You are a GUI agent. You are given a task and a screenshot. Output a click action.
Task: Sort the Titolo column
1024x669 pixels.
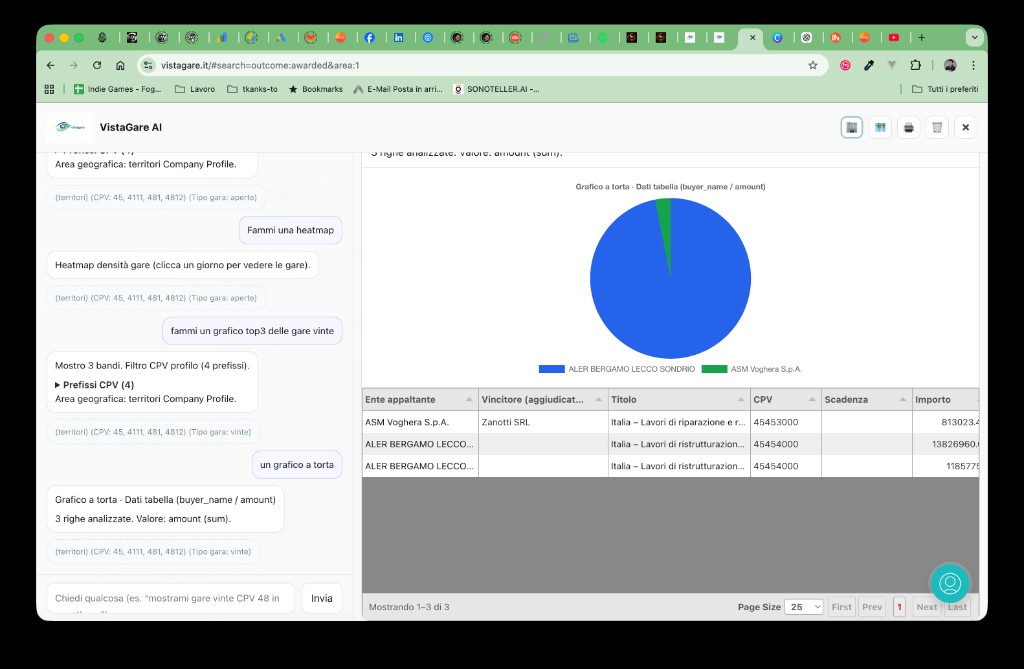(679, 400)
